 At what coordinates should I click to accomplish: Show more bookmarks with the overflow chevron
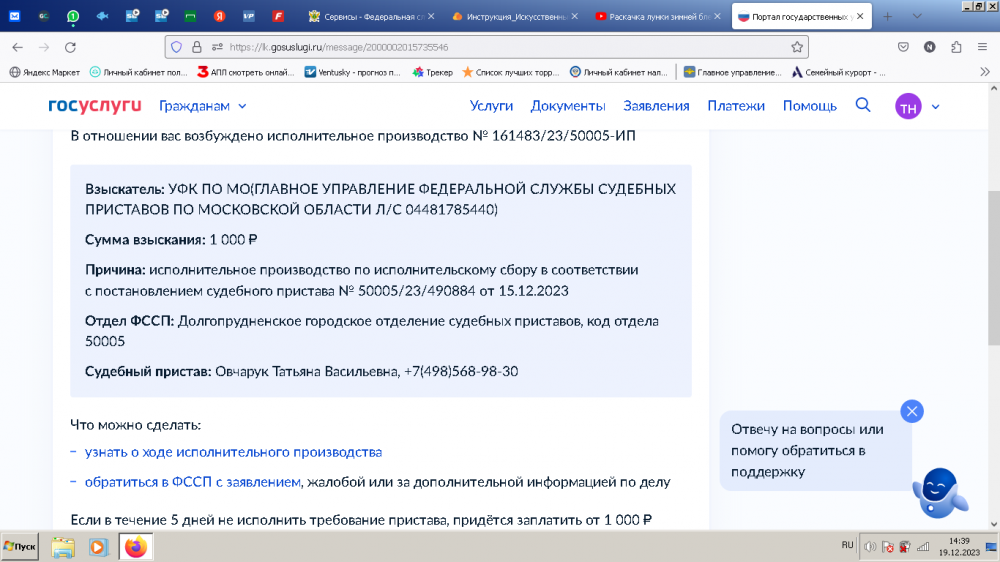(x=984, y=72)
